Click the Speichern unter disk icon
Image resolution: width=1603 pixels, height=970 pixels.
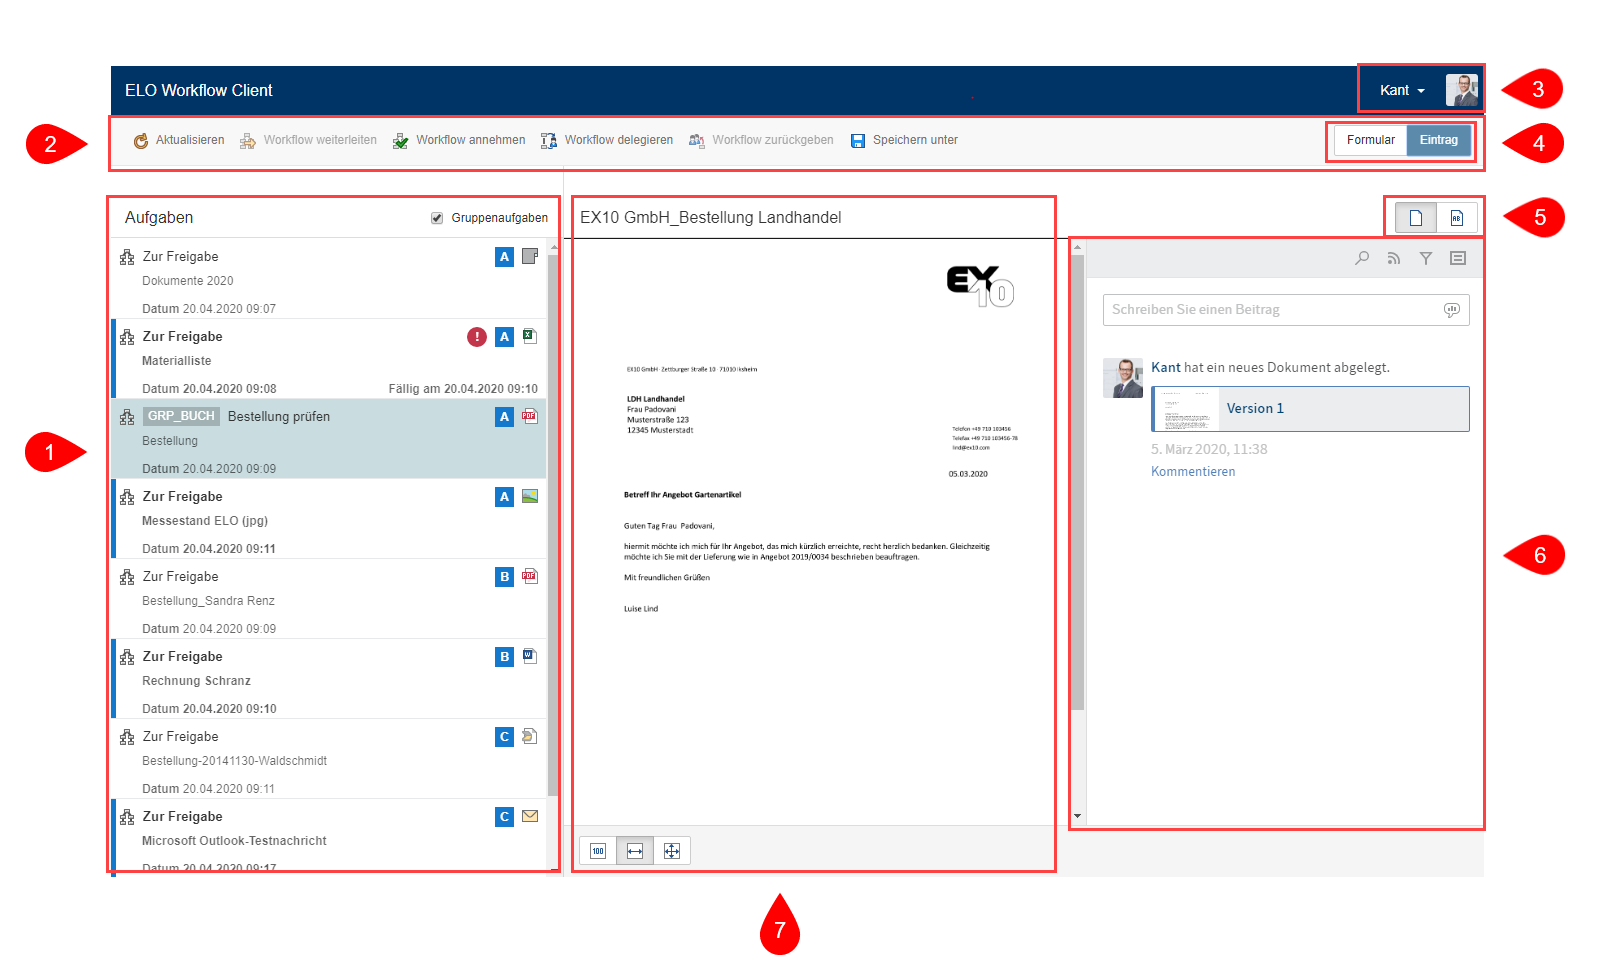pos(858,141)
